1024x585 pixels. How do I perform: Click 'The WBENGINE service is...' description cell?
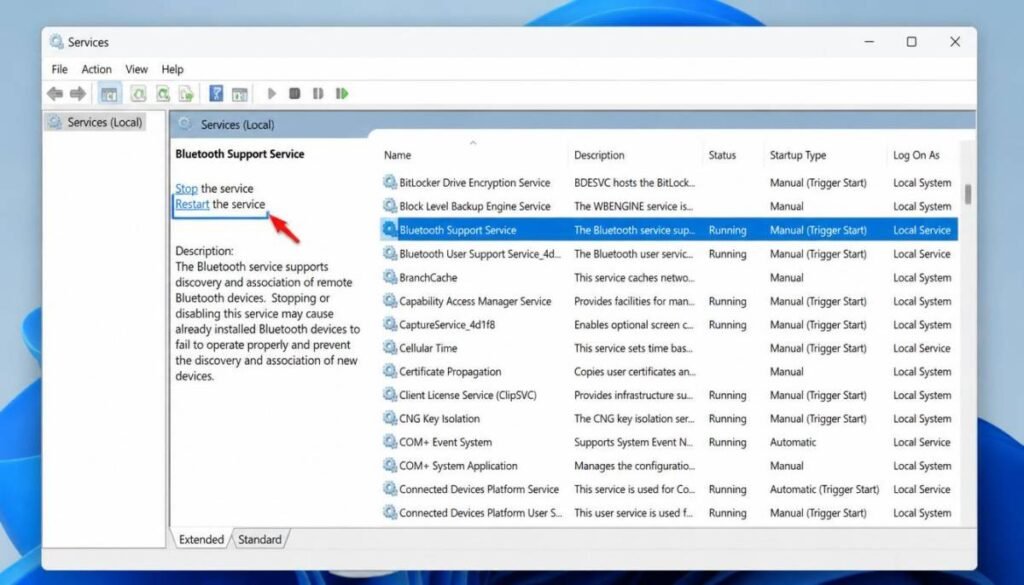click(x=633, y=206)
